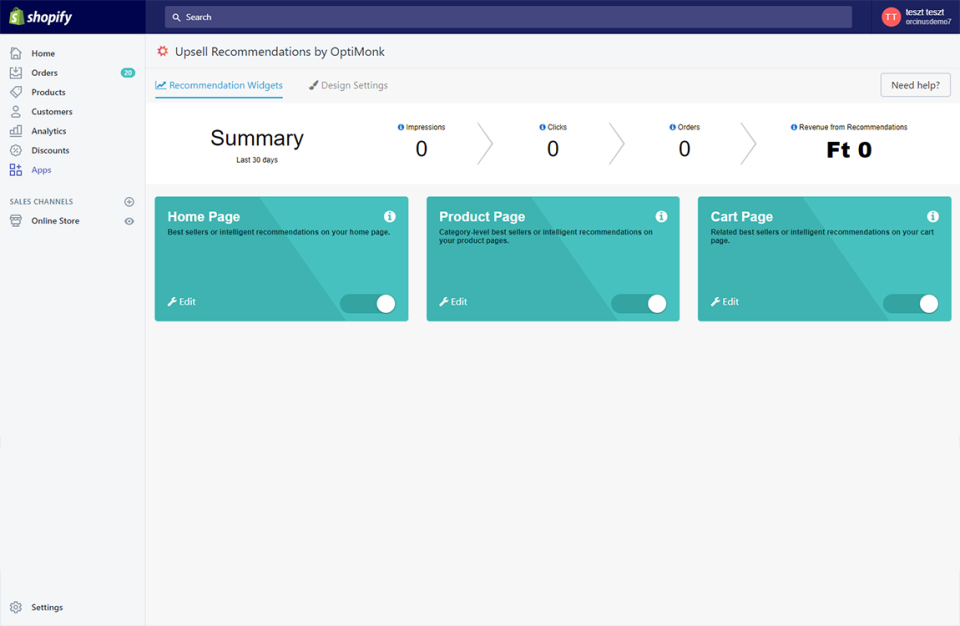Viewport: 960px width, 626px height.
Task: Toggle the Home Page widget switch
Action: point(368,304)
